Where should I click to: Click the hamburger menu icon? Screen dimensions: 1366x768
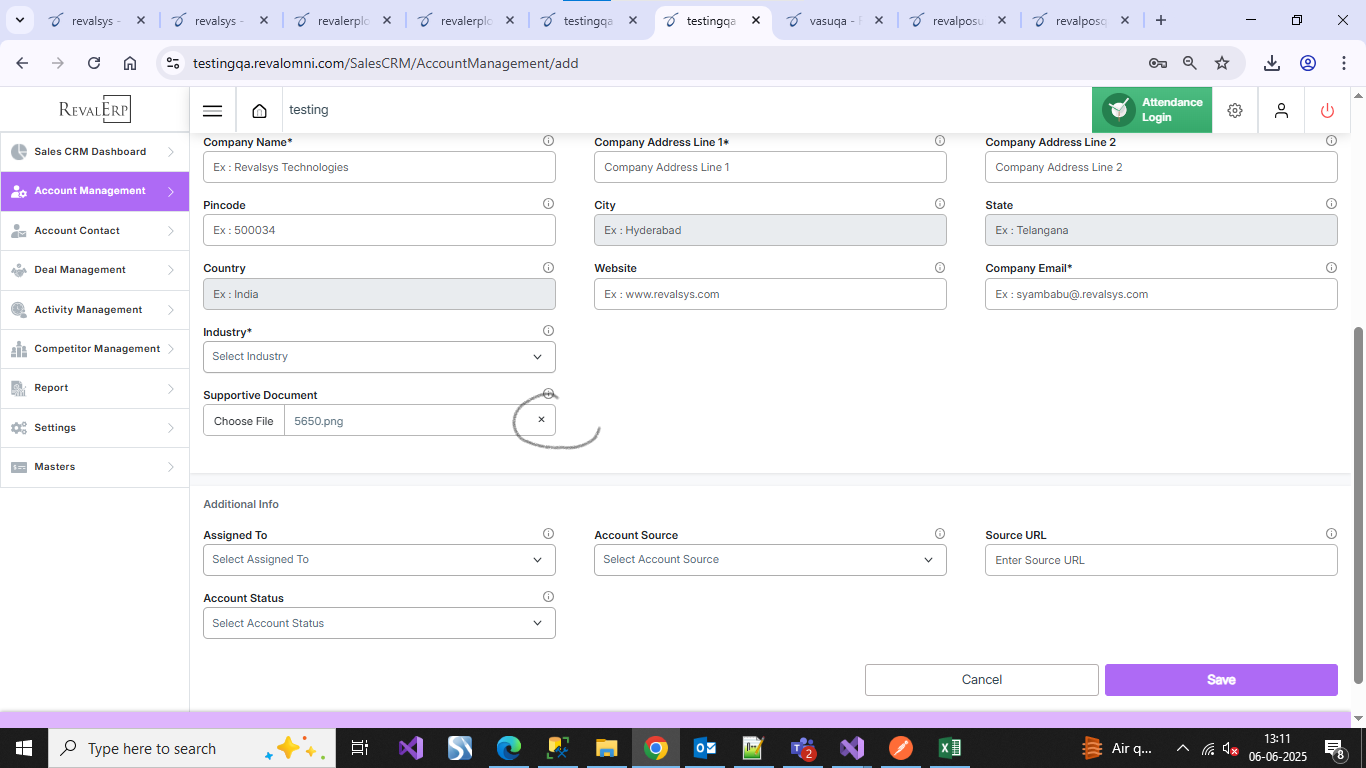pyautogui.click(x=212, y=111)
